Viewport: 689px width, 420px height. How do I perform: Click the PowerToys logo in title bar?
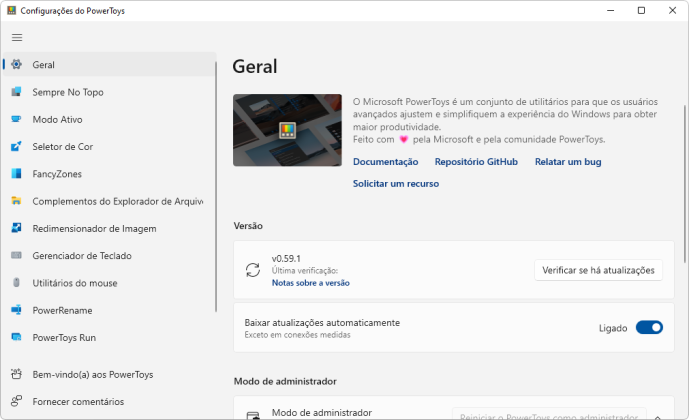click(x=11, y=11)
